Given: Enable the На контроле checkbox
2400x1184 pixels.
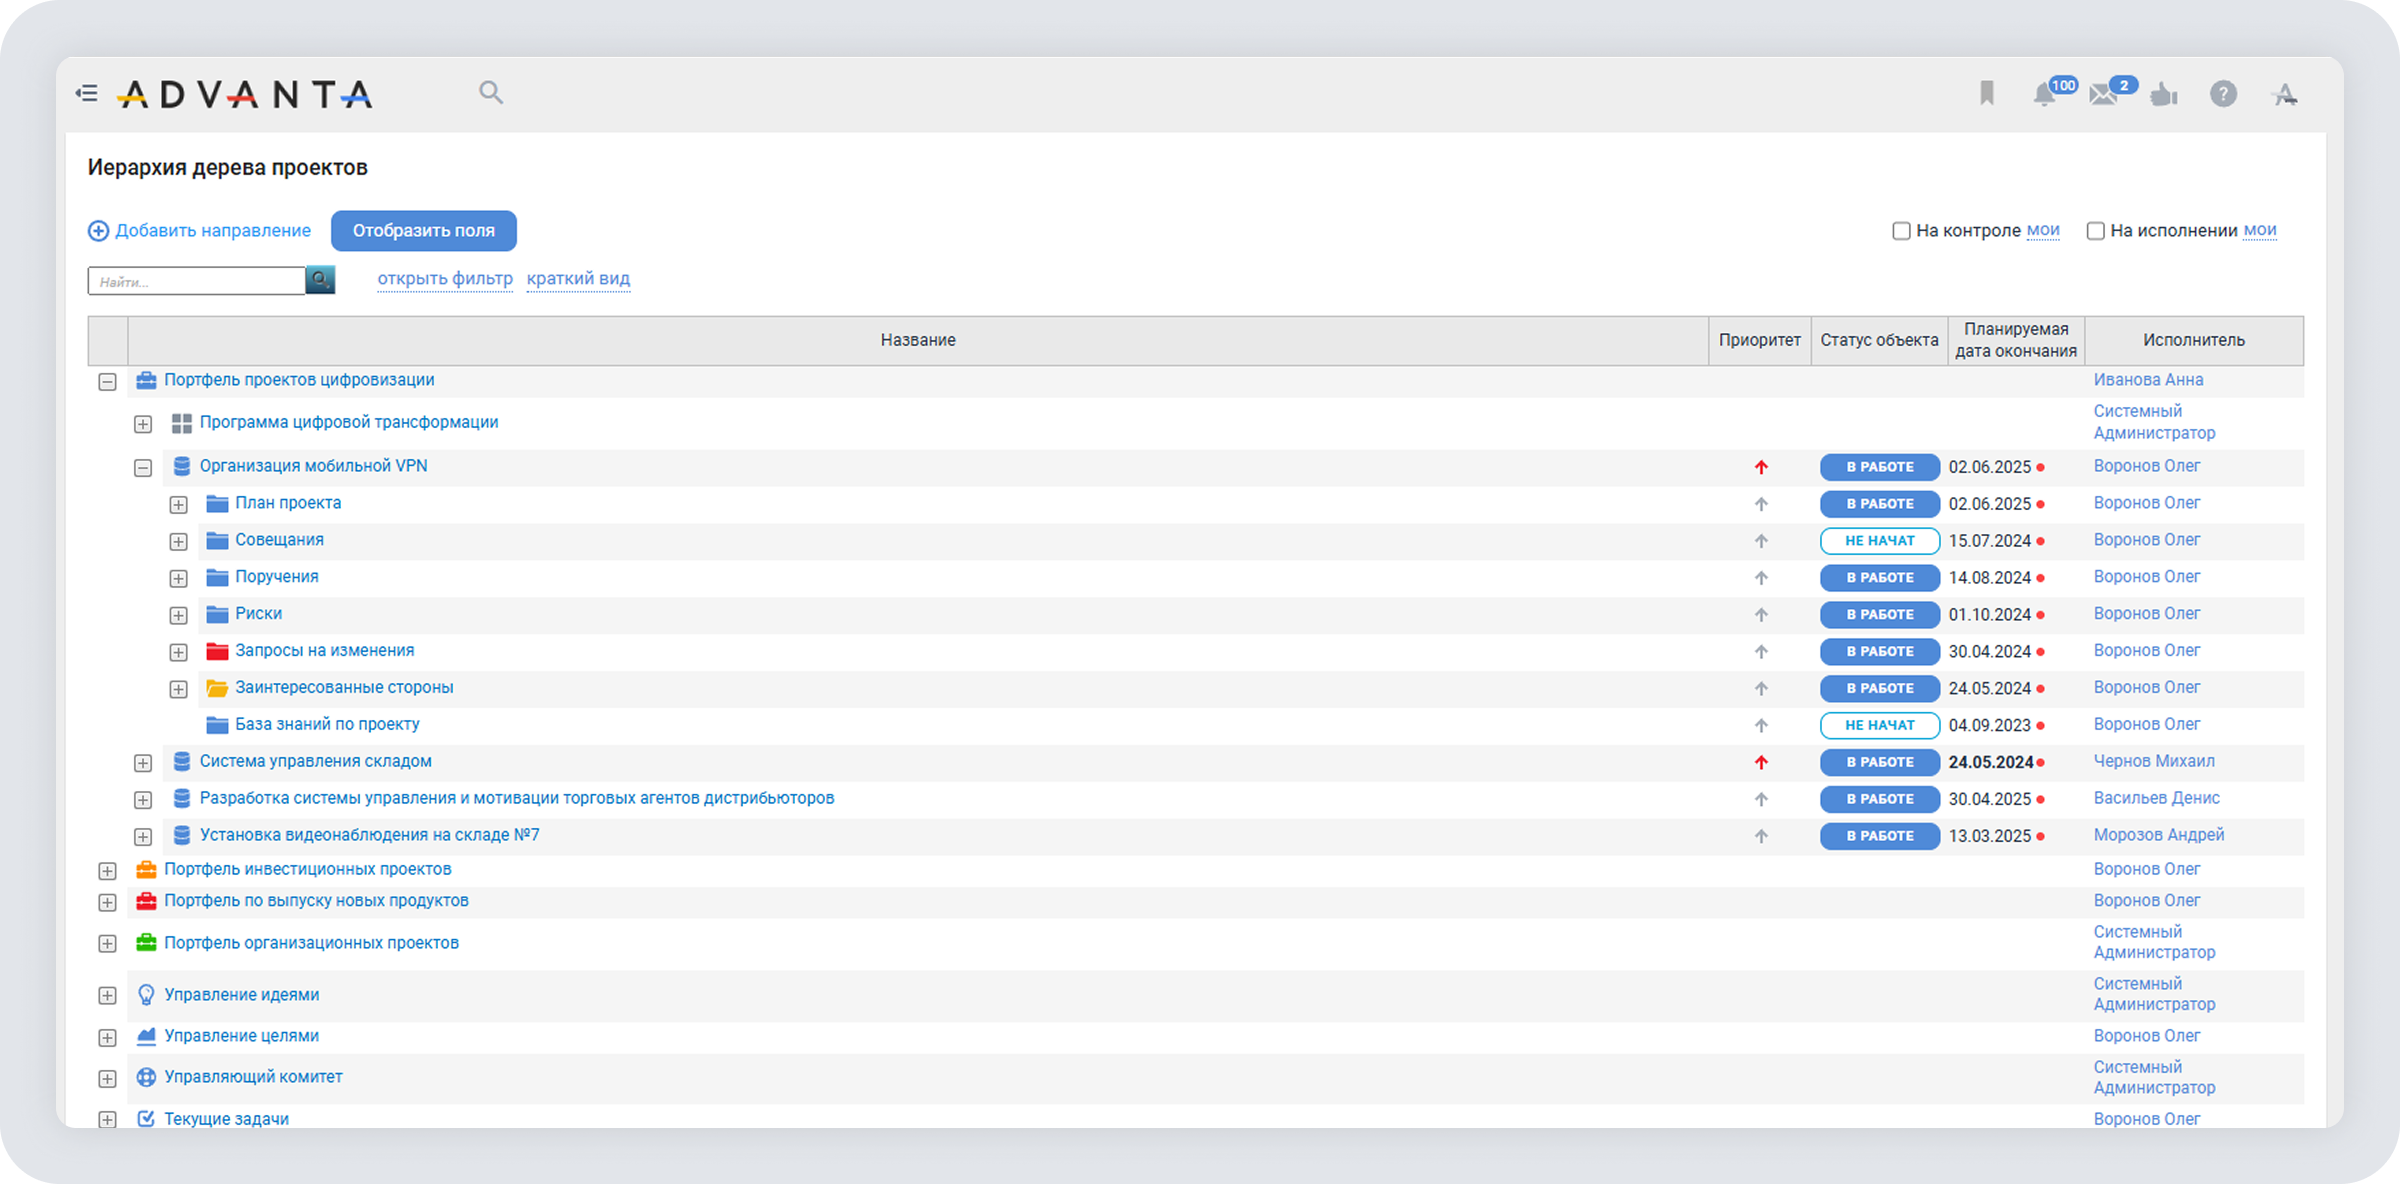Looking at the screenshot, I should (x=1901, y=231).
